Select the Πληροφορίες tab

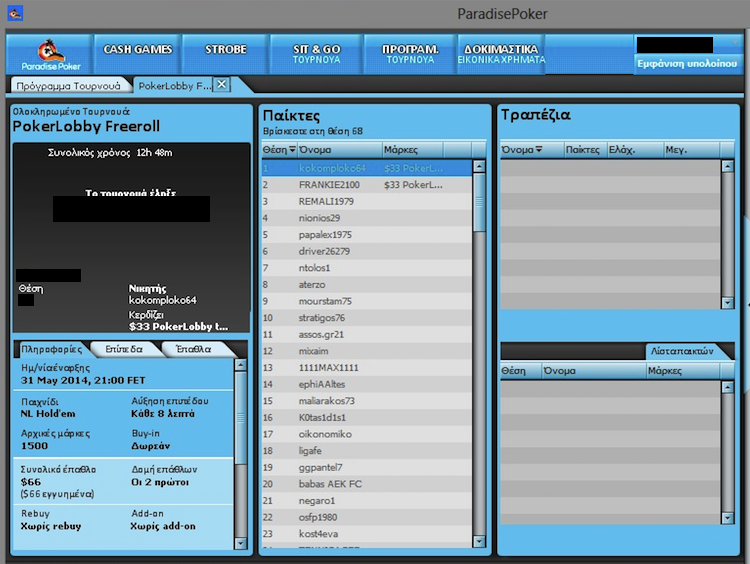click(x=51, y=349)
